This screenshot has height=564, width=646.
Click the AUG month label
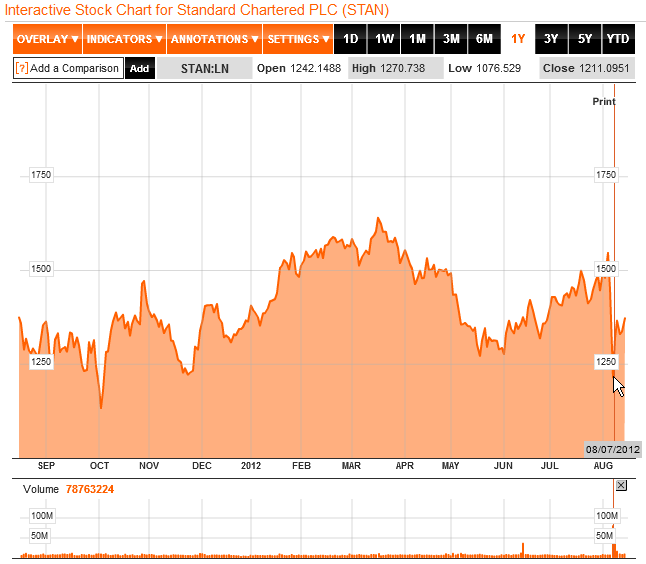603,466
